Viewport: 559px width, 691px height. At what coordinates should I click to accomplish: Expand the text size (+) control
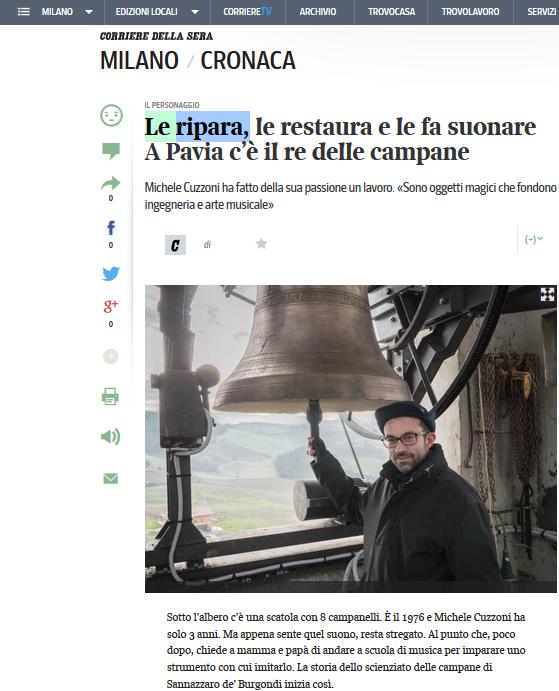point(533,239)
